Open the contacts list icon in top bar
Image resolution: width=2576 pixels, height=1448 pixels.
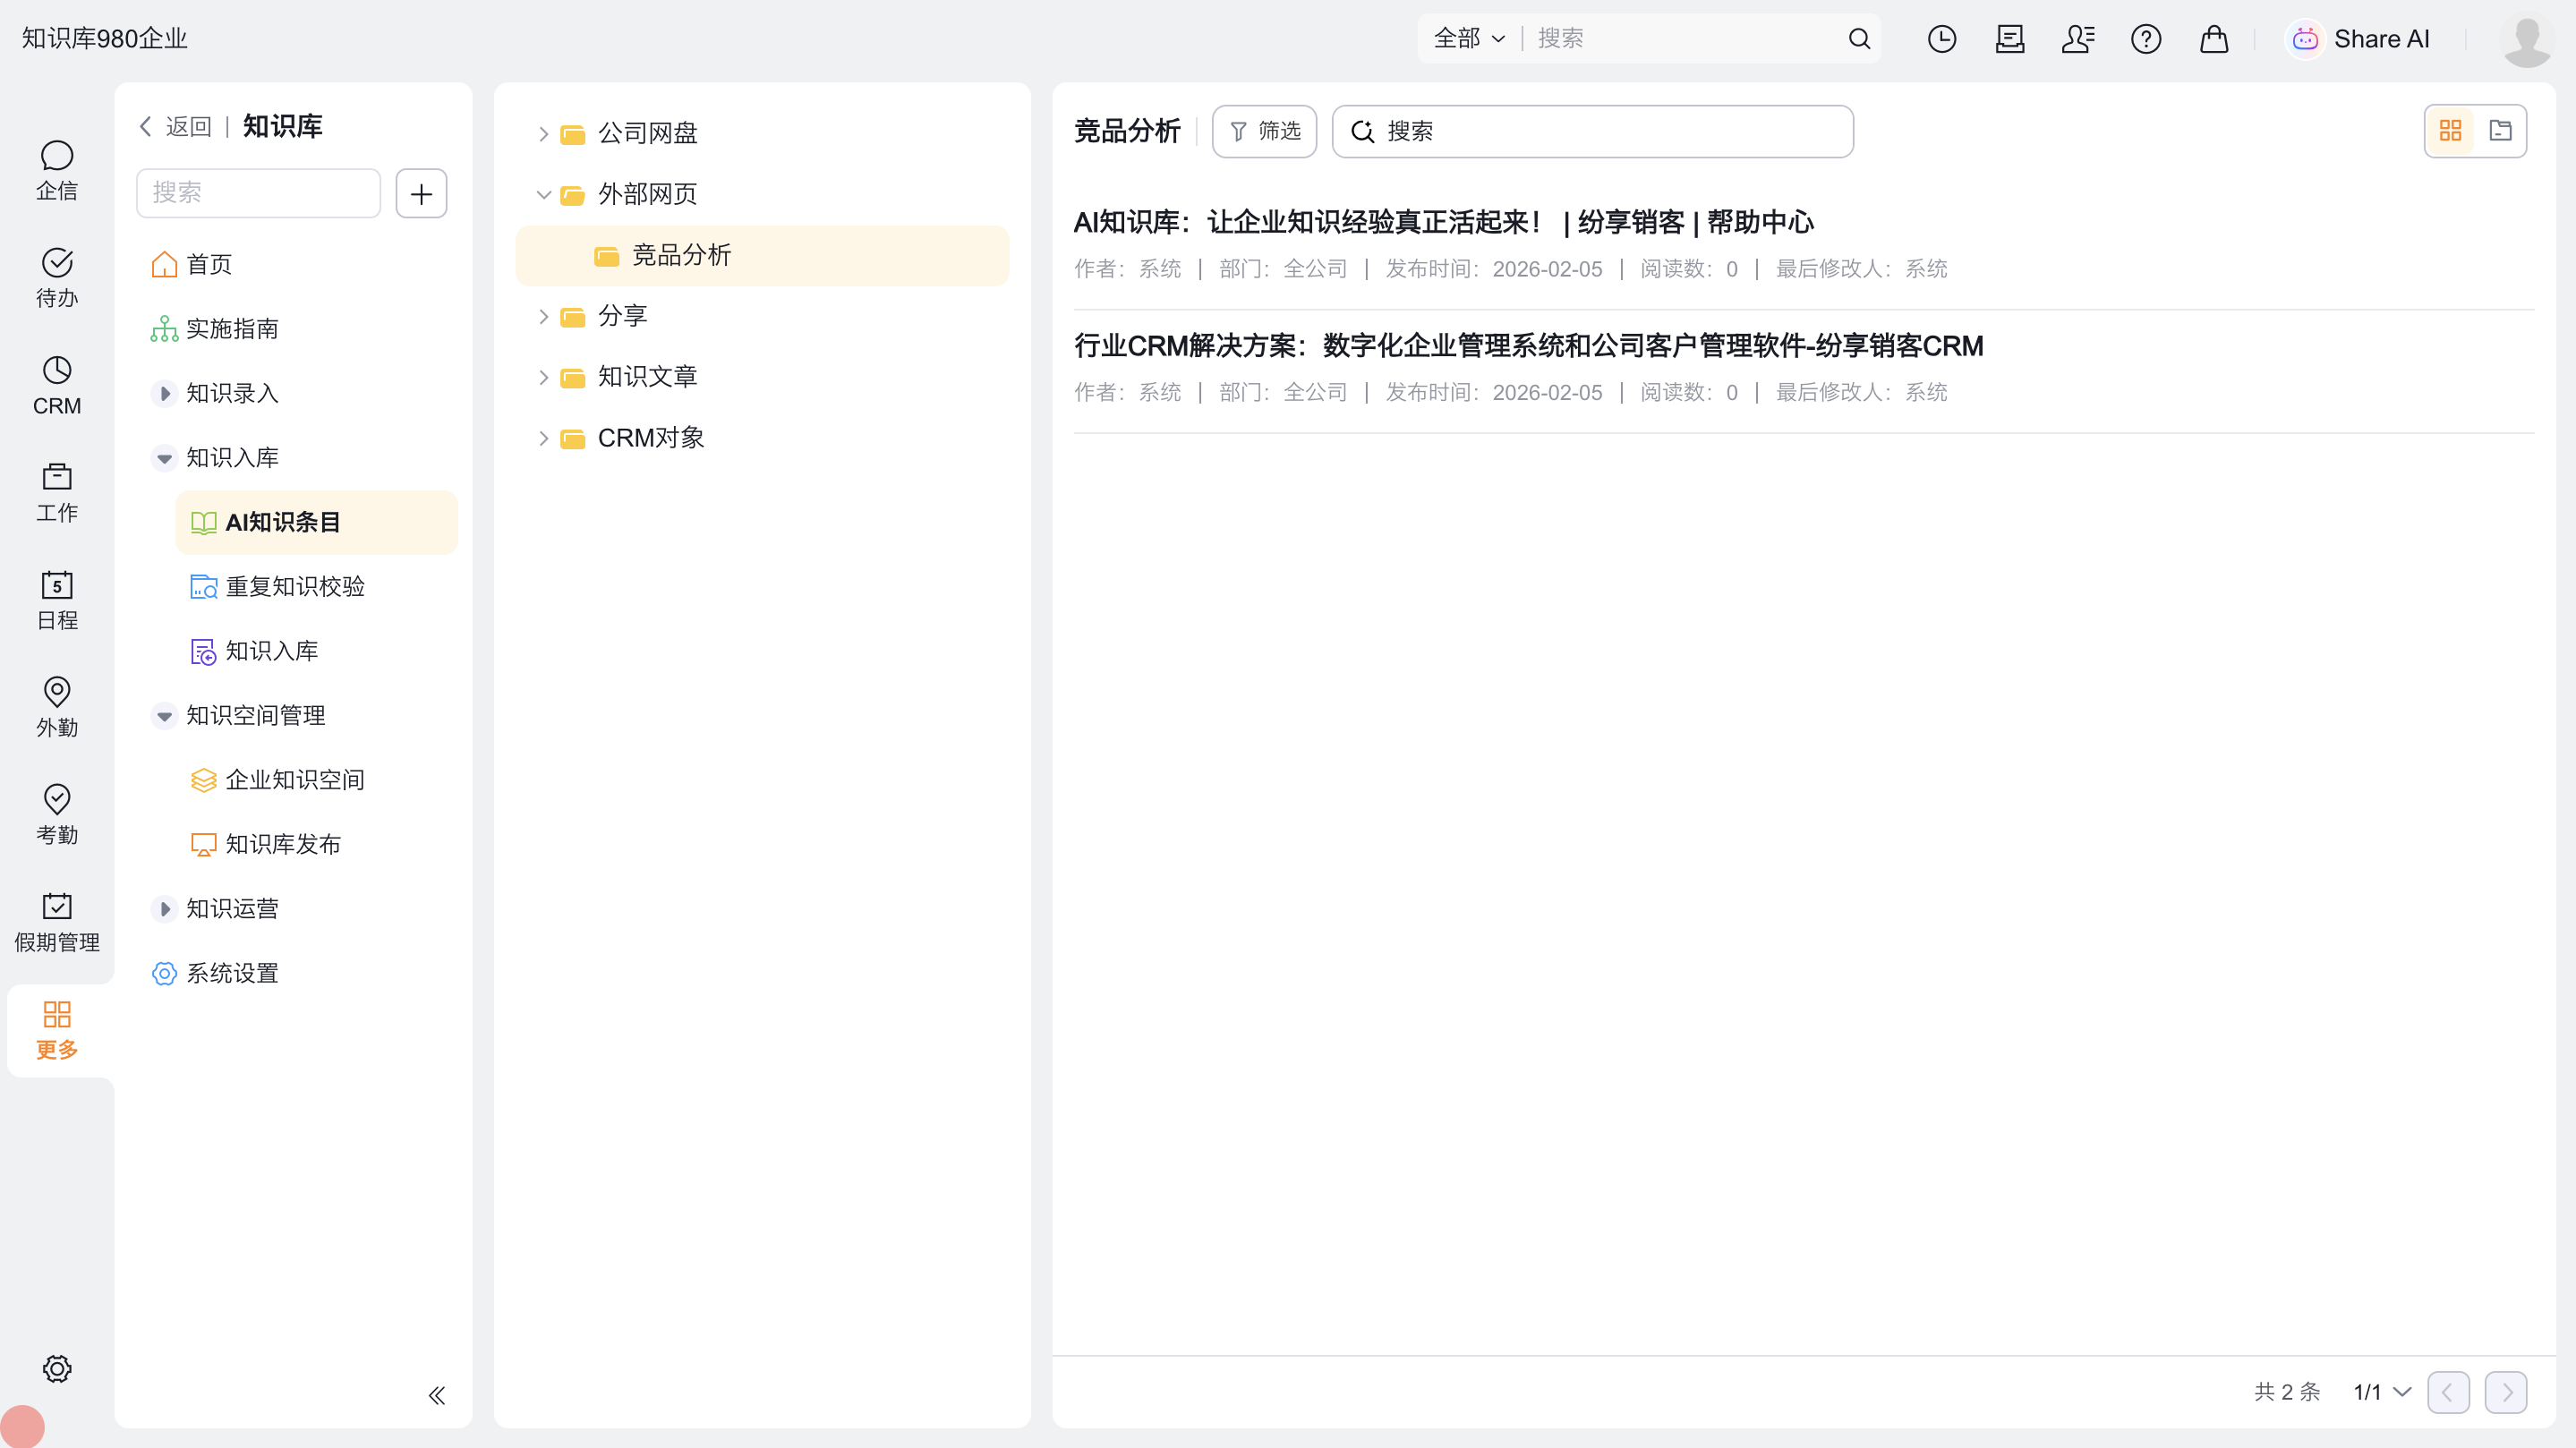coord(2077,39)
